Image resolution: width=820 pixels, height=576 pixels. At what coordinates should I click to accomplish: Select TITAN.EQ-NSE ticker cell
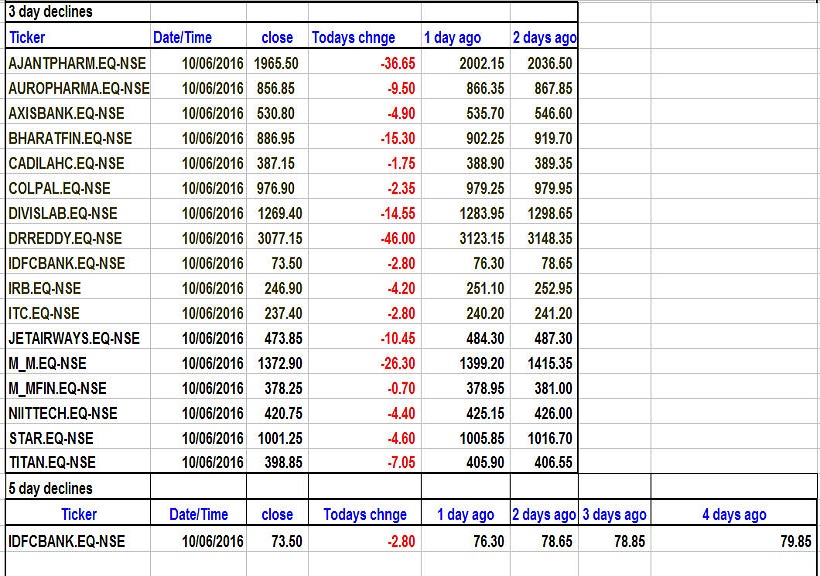coord(52,462)
